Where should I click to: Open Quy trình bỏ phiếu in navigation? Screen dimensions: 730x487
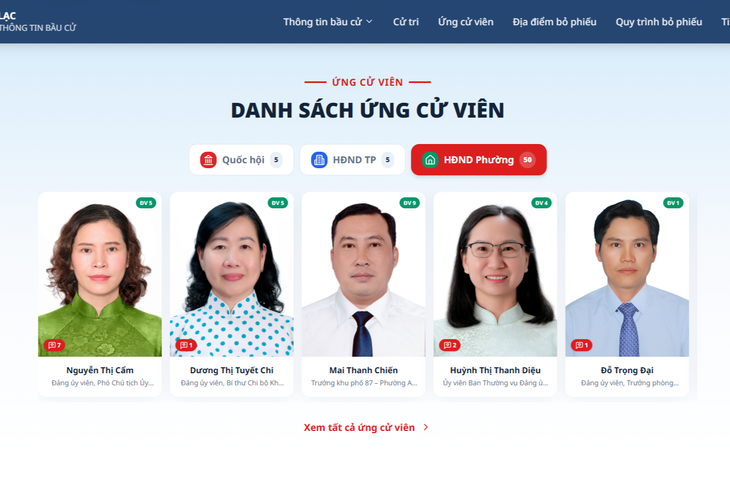point(659,22)
